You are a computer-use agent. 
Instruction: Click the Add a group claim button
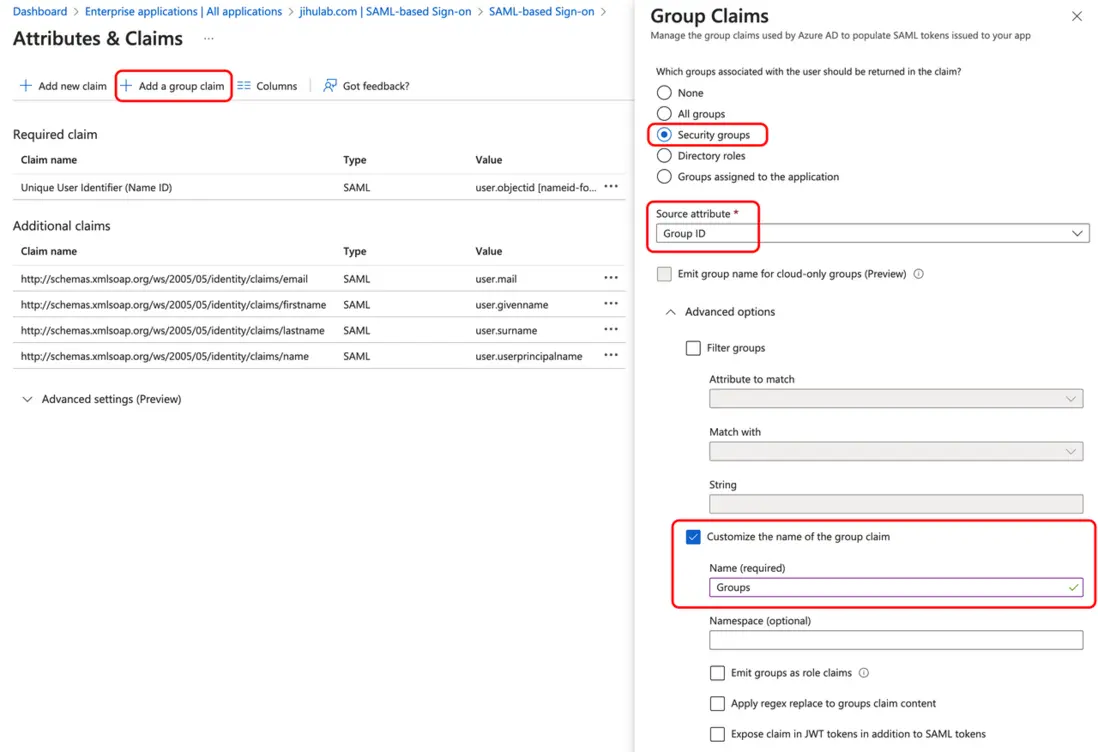(x=173, y=86)
